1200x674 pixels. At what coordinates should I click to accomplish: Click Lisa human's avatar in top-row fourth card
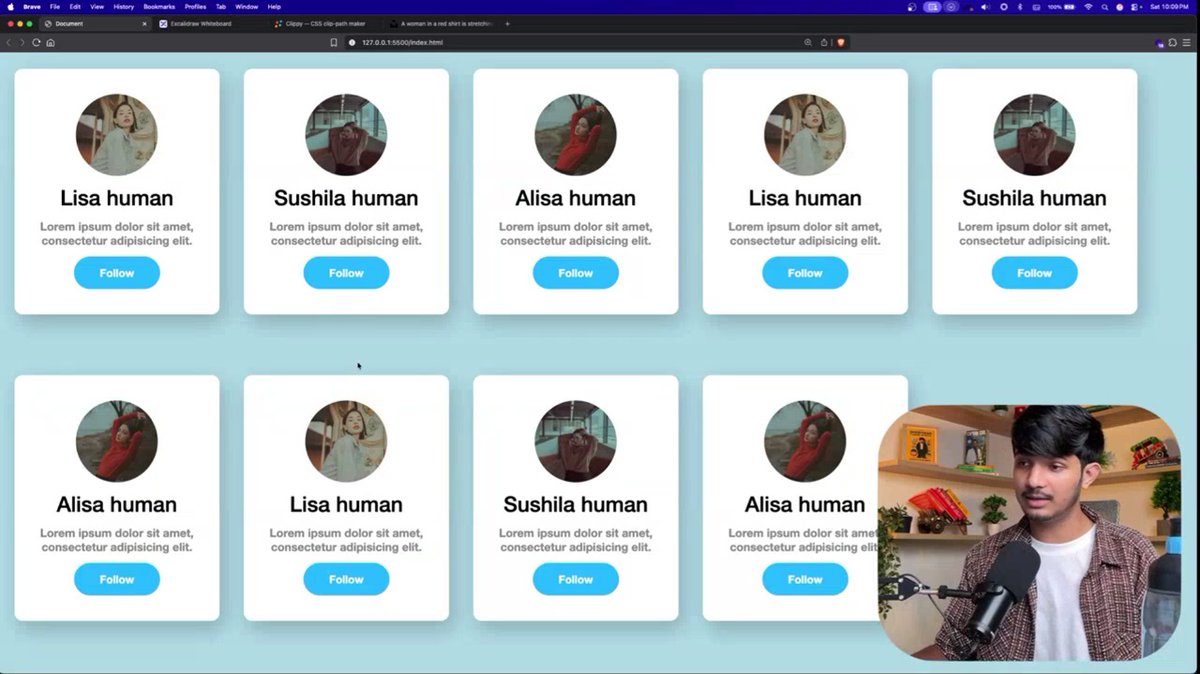[x=805, y=135]
